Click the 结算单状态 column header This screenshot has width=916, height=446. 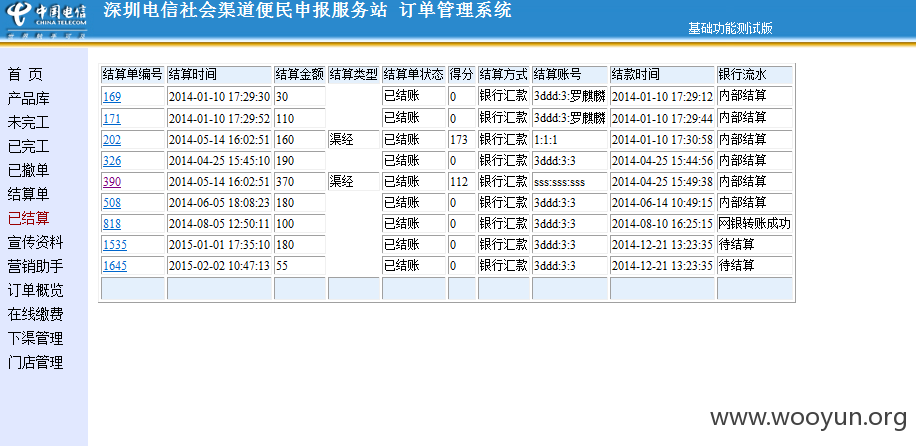[414, 74]
